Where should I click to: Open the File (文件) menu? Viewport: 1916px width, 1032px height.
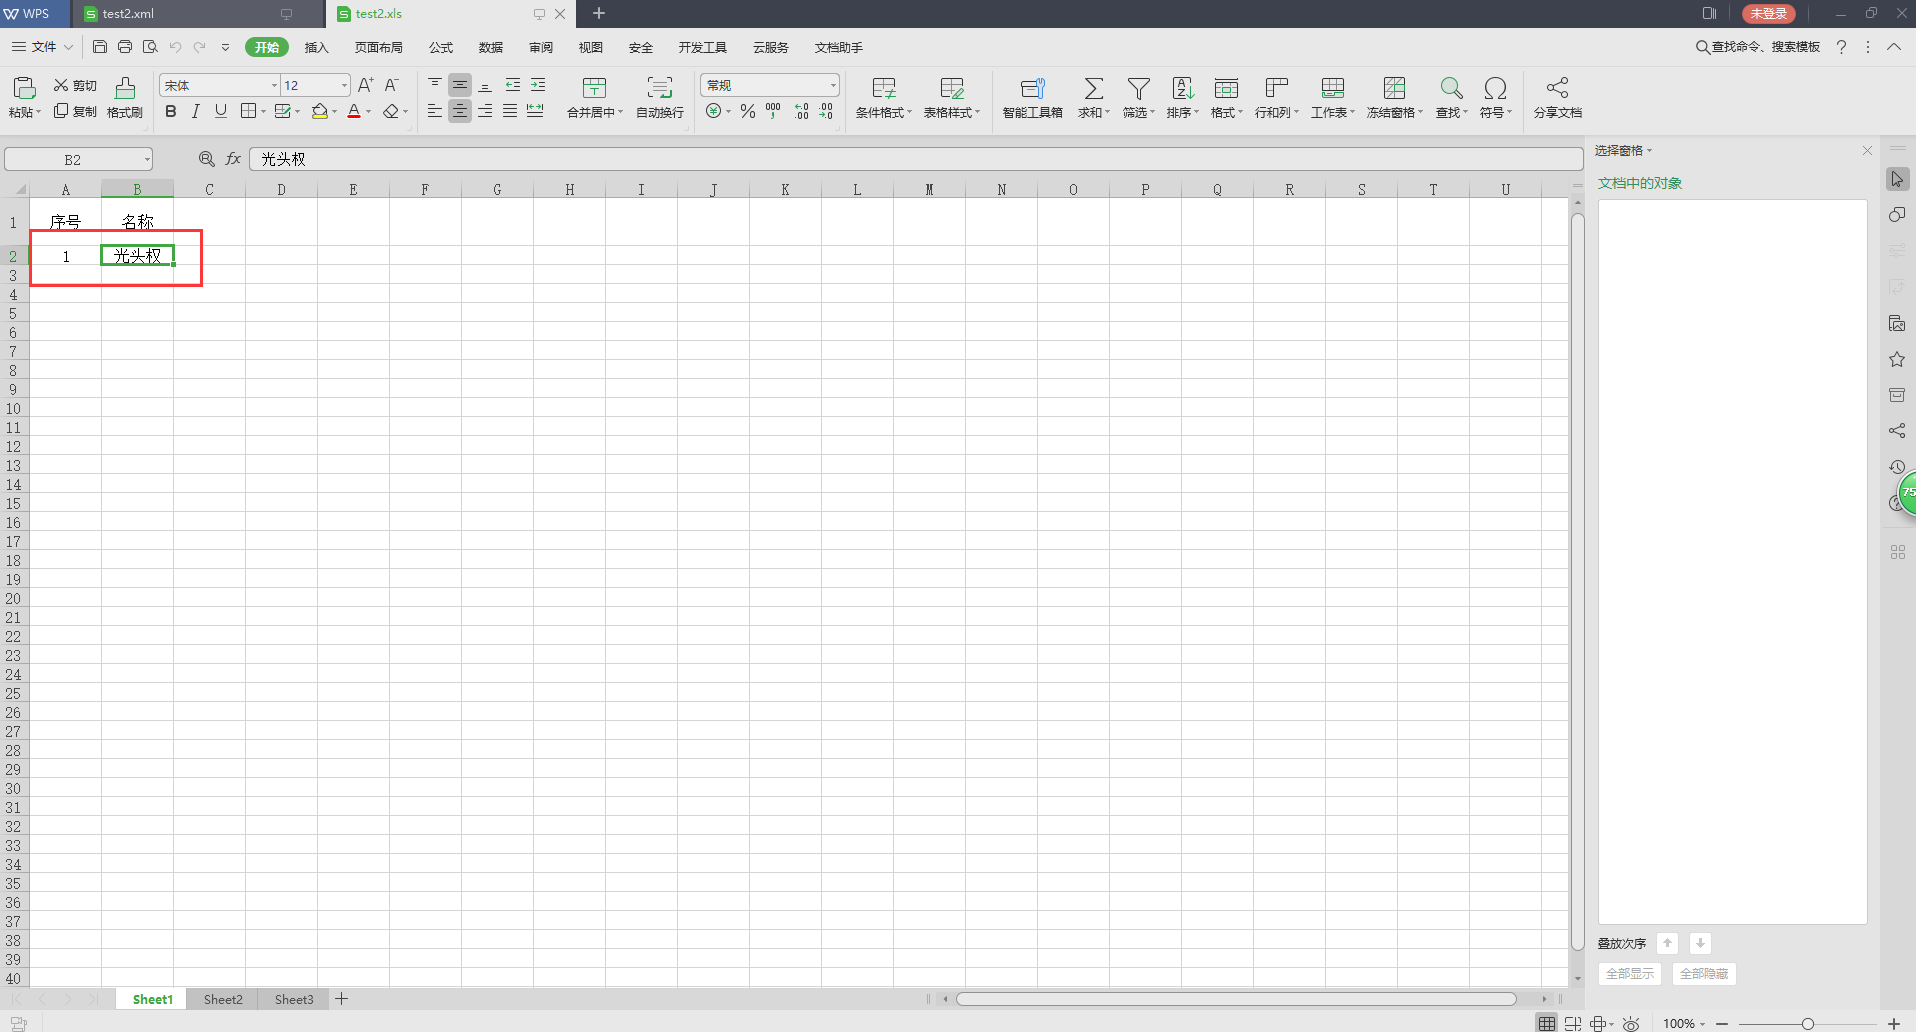(x=42, y=47)
